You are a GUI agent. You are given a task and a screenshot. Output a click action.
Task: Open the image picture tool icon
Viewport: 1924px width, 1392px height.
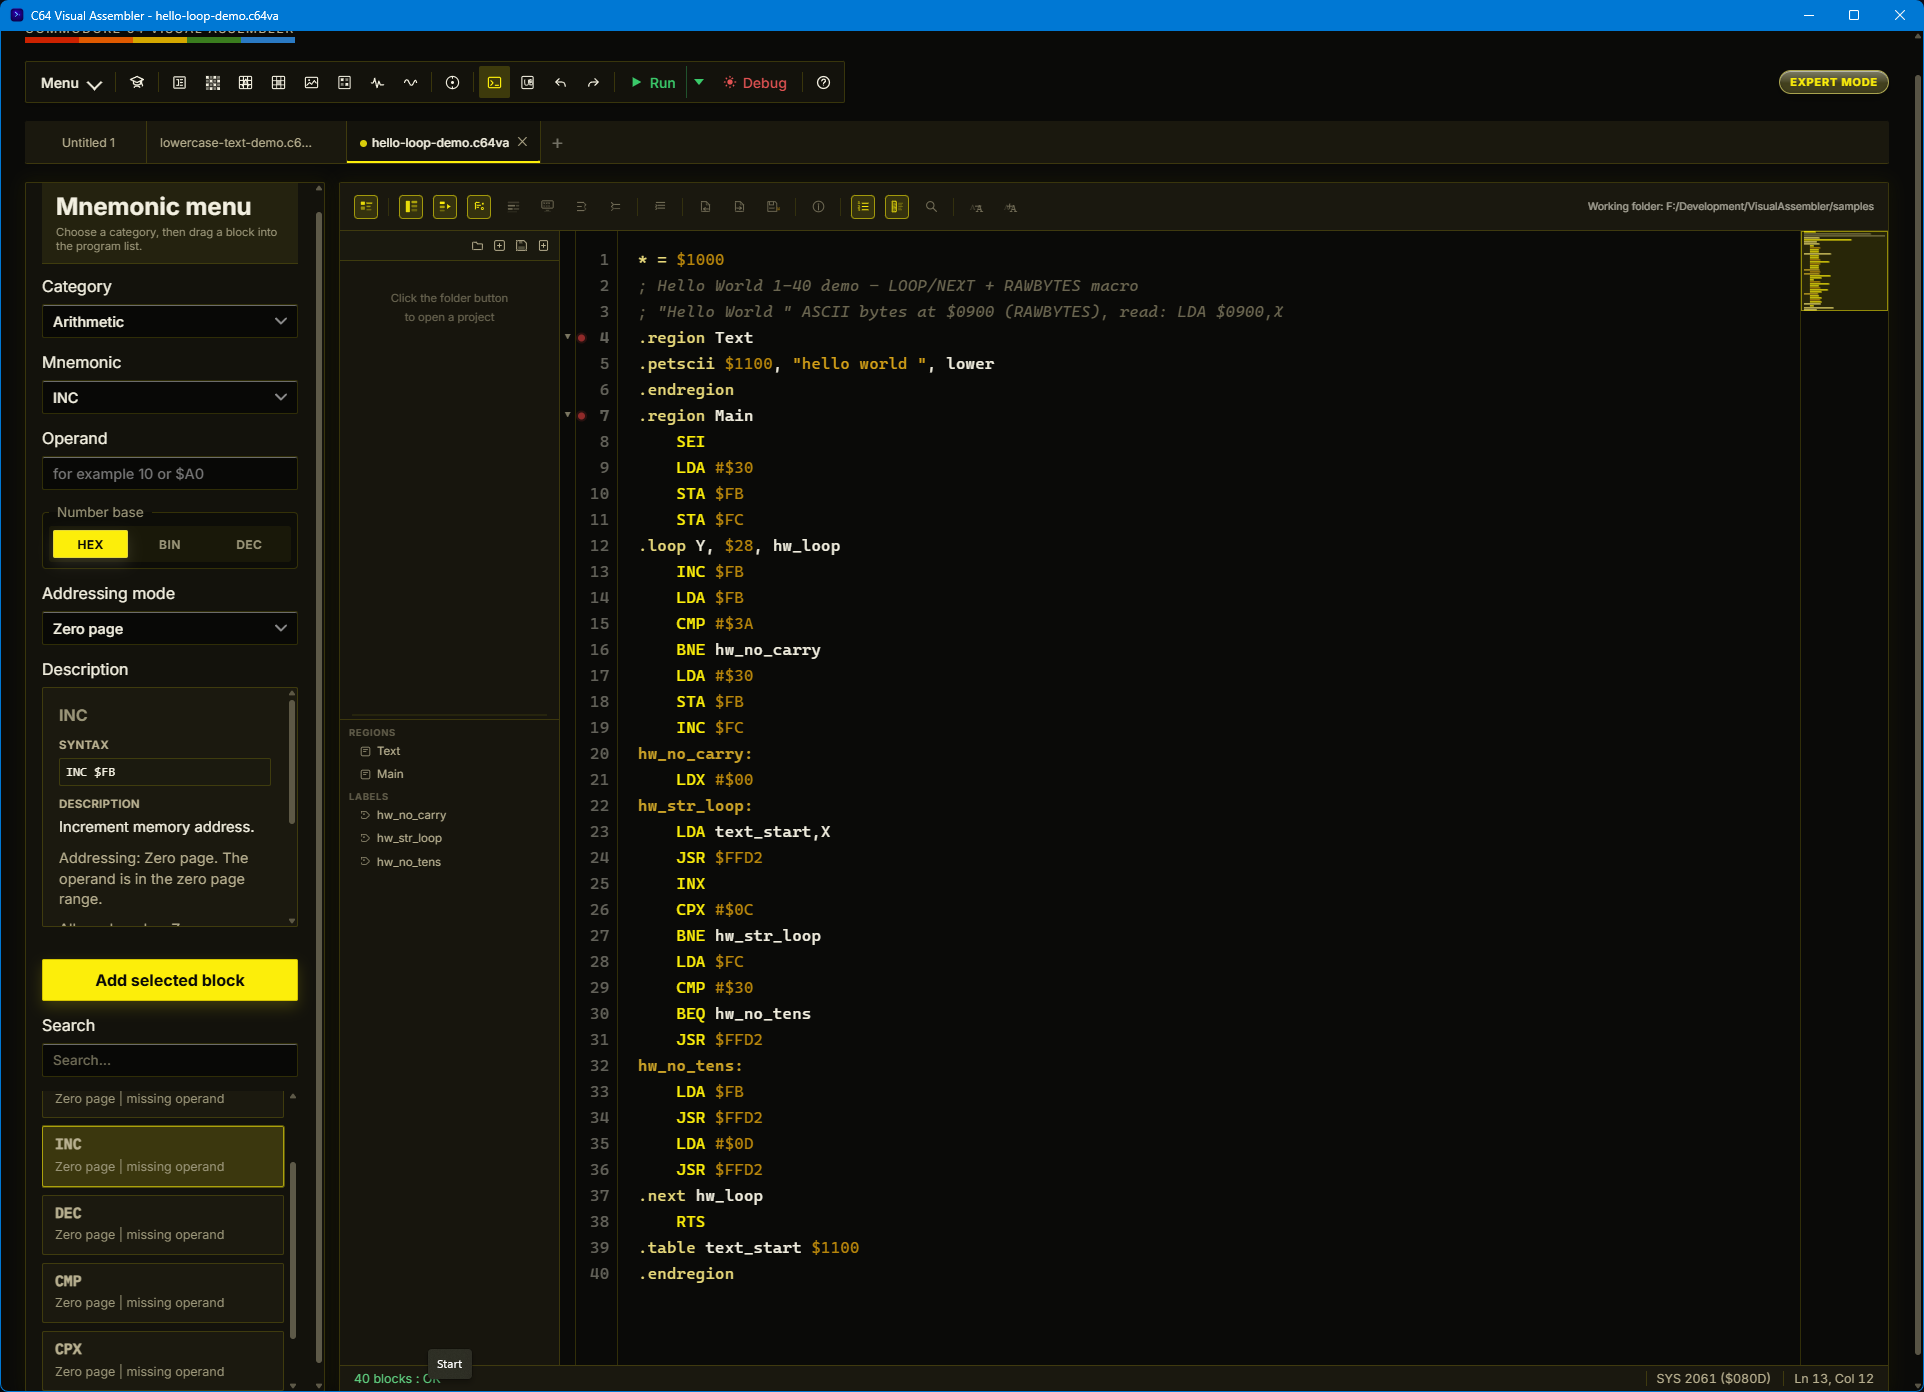point(312,83)
